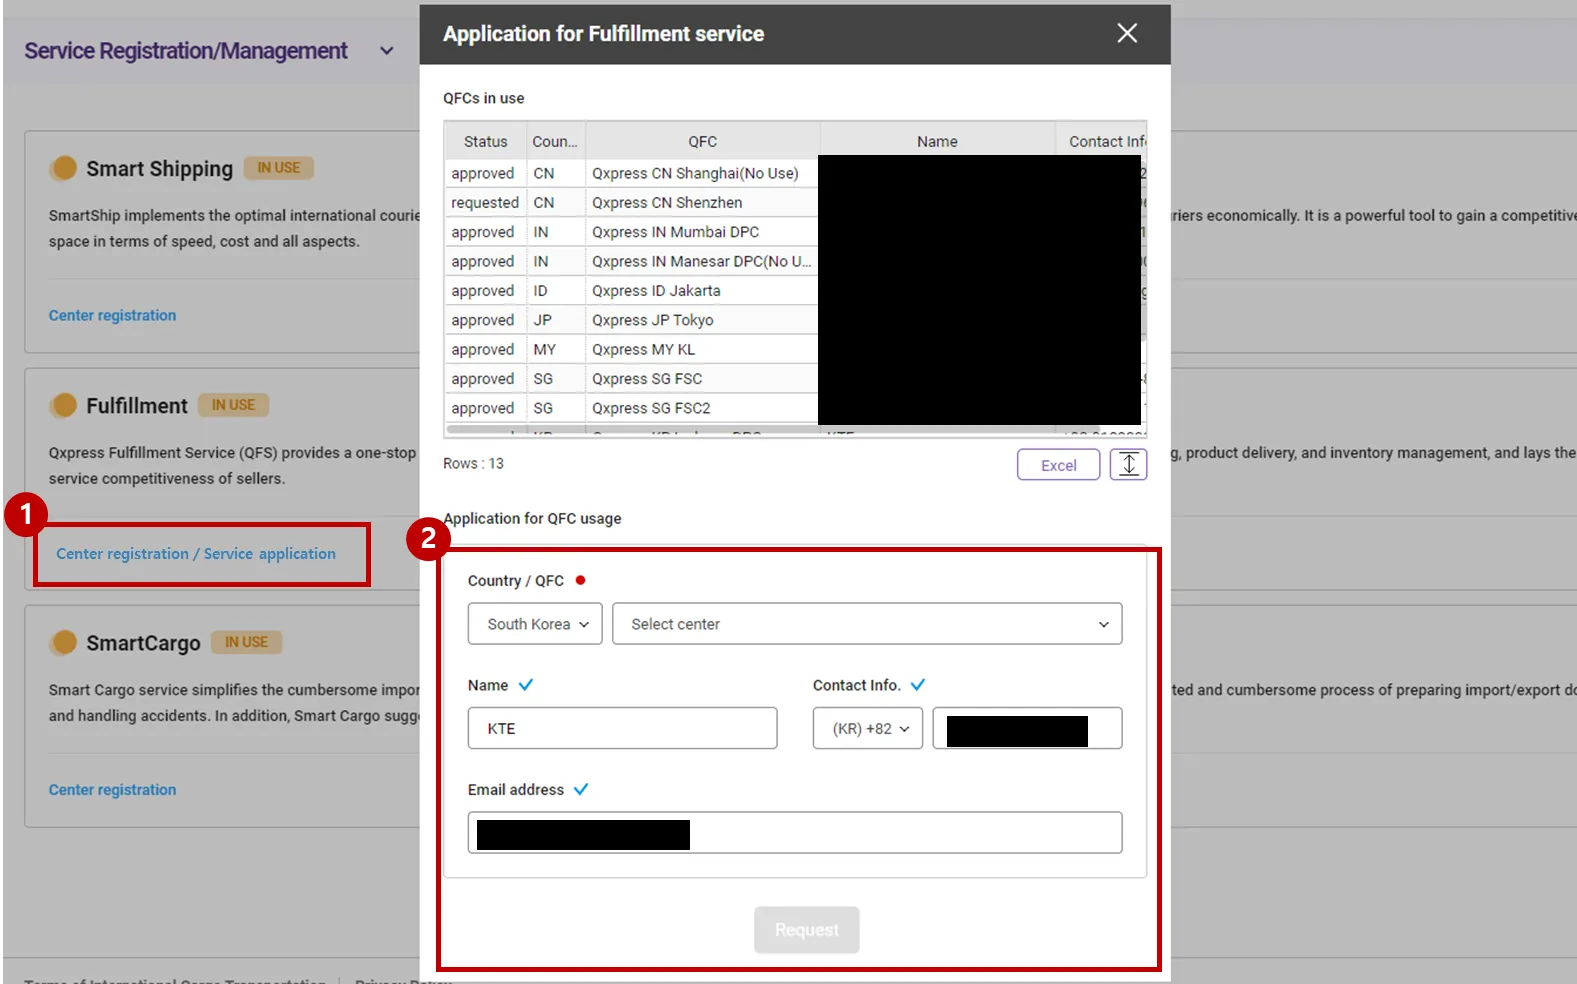The height and width of the screenshot is (984, 1577).
Task: Open the Select center dropdown
Action: (867, 624)
